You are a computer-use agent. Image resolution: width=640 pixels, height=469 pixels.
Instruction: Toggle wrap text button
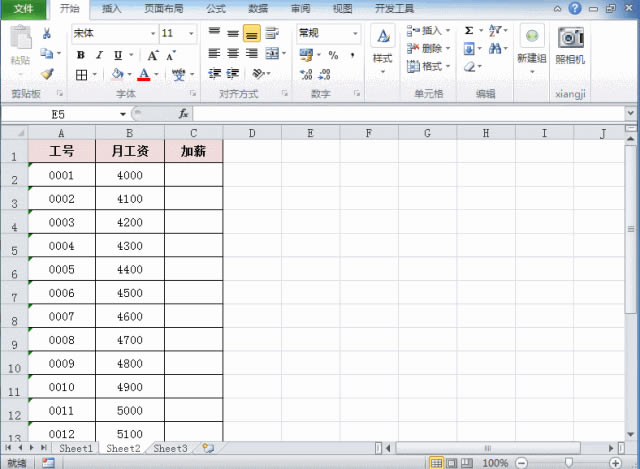(272, 33)
